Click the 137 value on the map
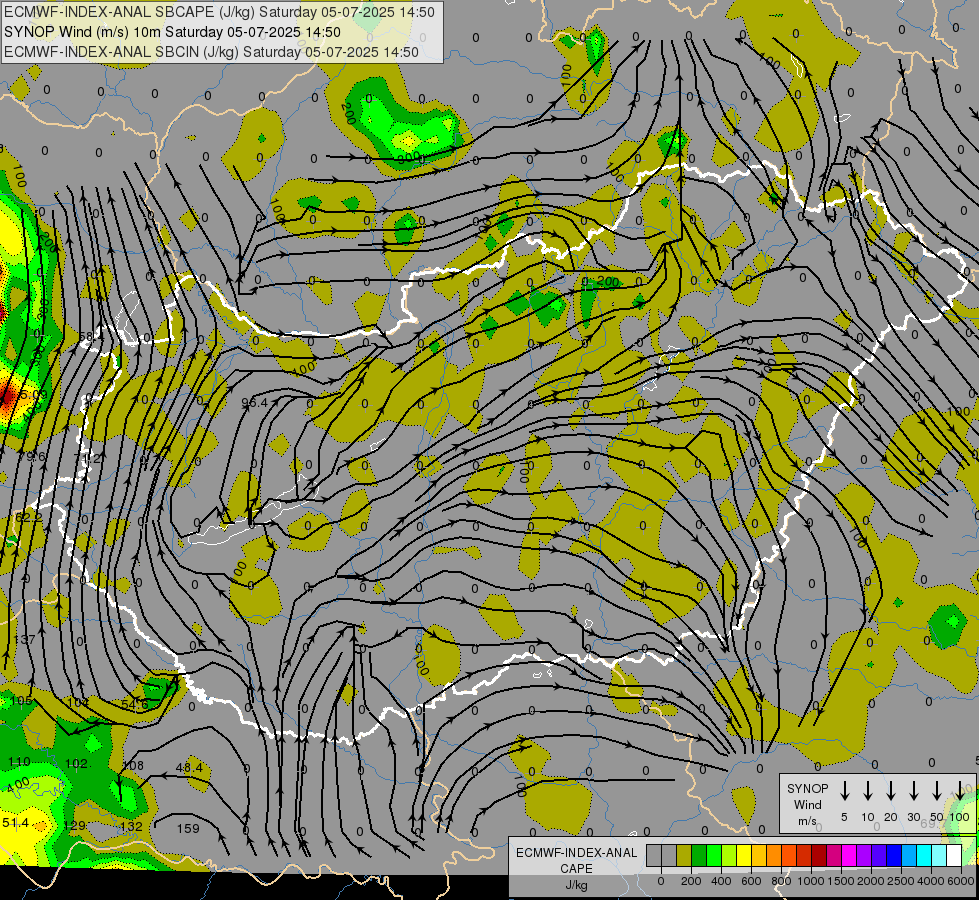Image resolution: width=979 pixels, height=900 pixels. tap(24, 640)
